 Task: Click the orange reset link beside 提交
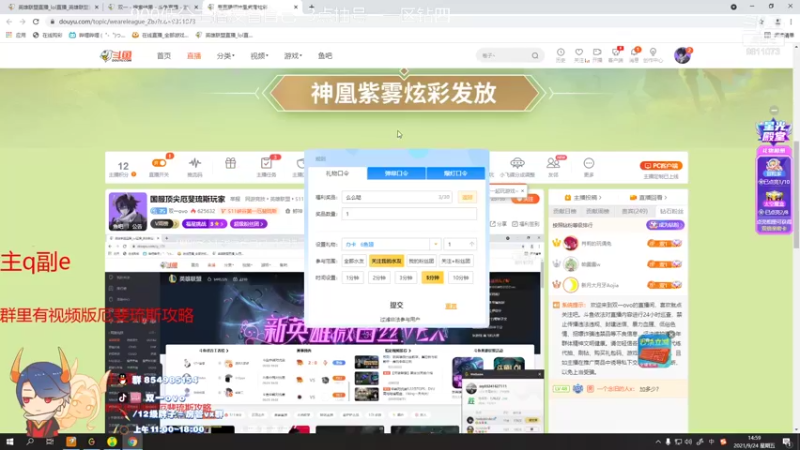pos(451,306)
